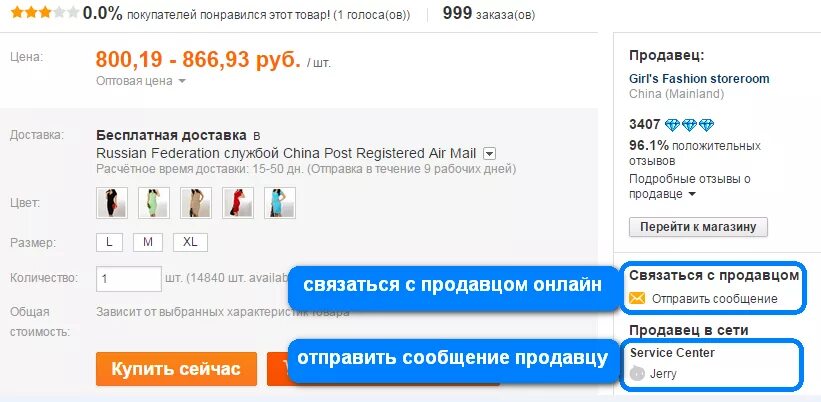Click the Купить сейчас button
The image size is (821, 402).
[x=176, y=369]
